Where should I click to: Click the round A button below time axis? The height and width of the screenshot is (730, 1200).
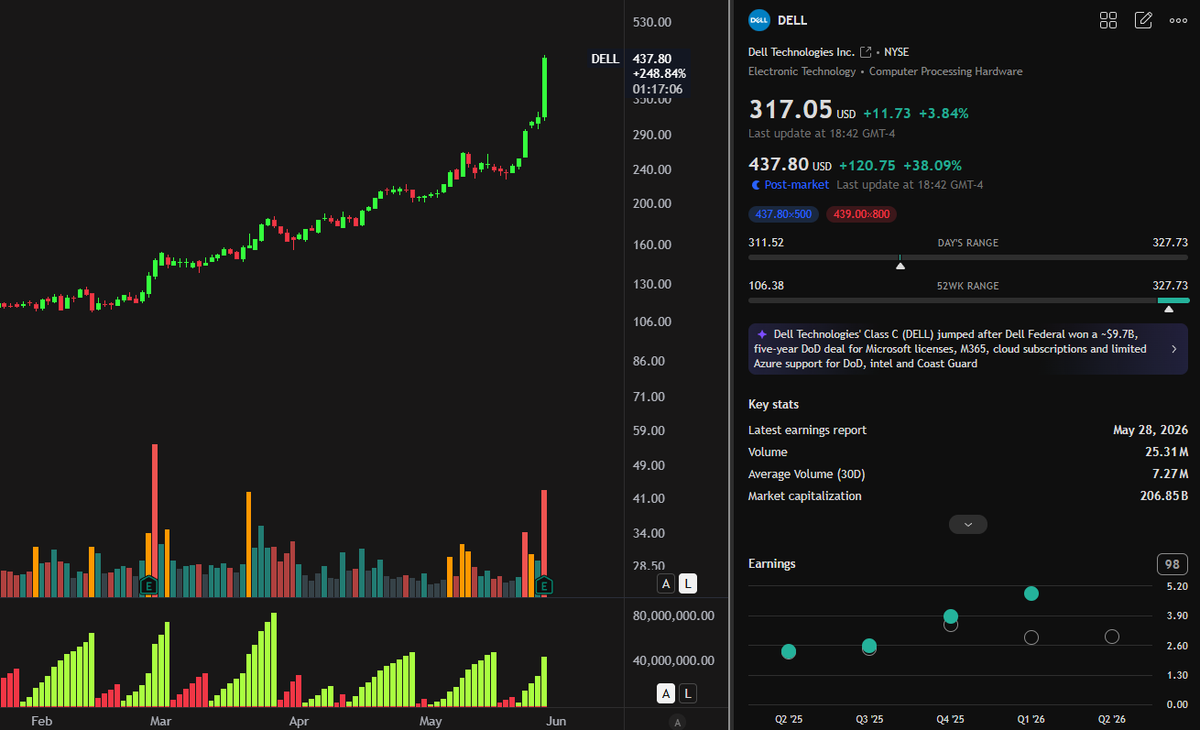pyautogui.click(x=677, y=722)
